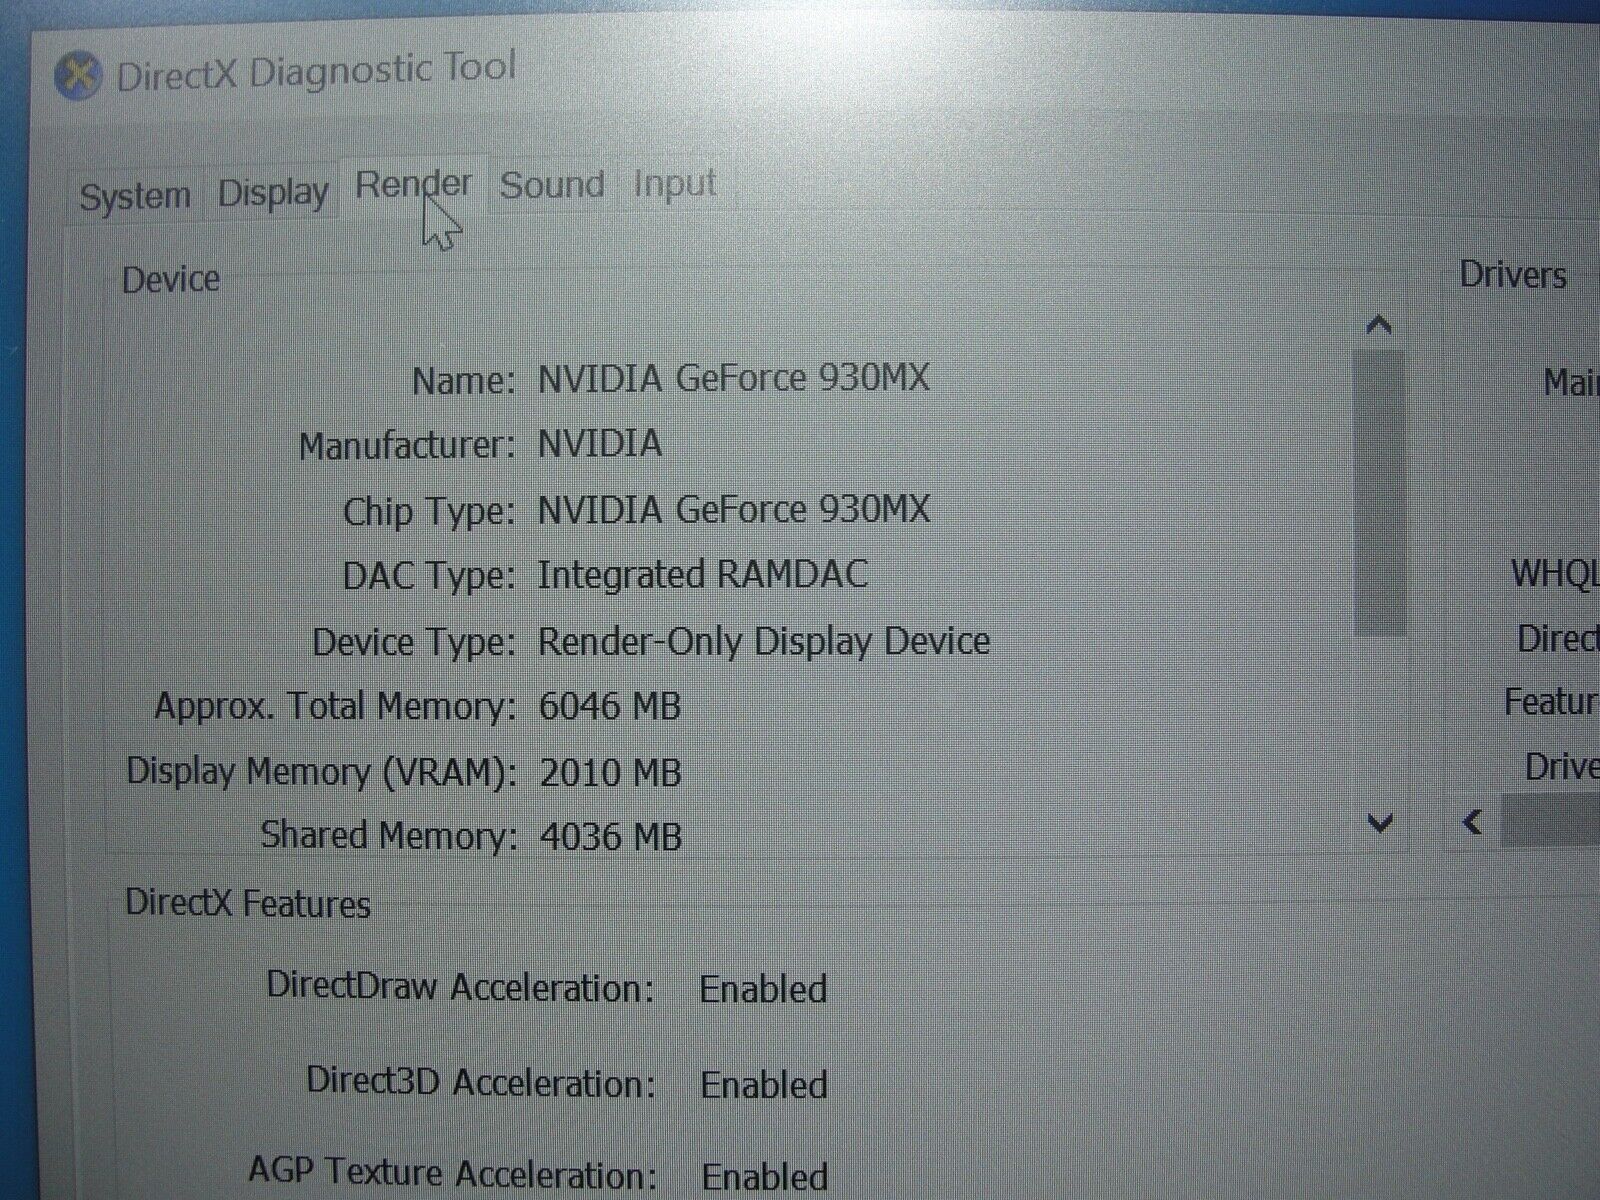Screen dimensions: 1600x1200
Task: Click the Drivers group label
Action: (1513, 274)
